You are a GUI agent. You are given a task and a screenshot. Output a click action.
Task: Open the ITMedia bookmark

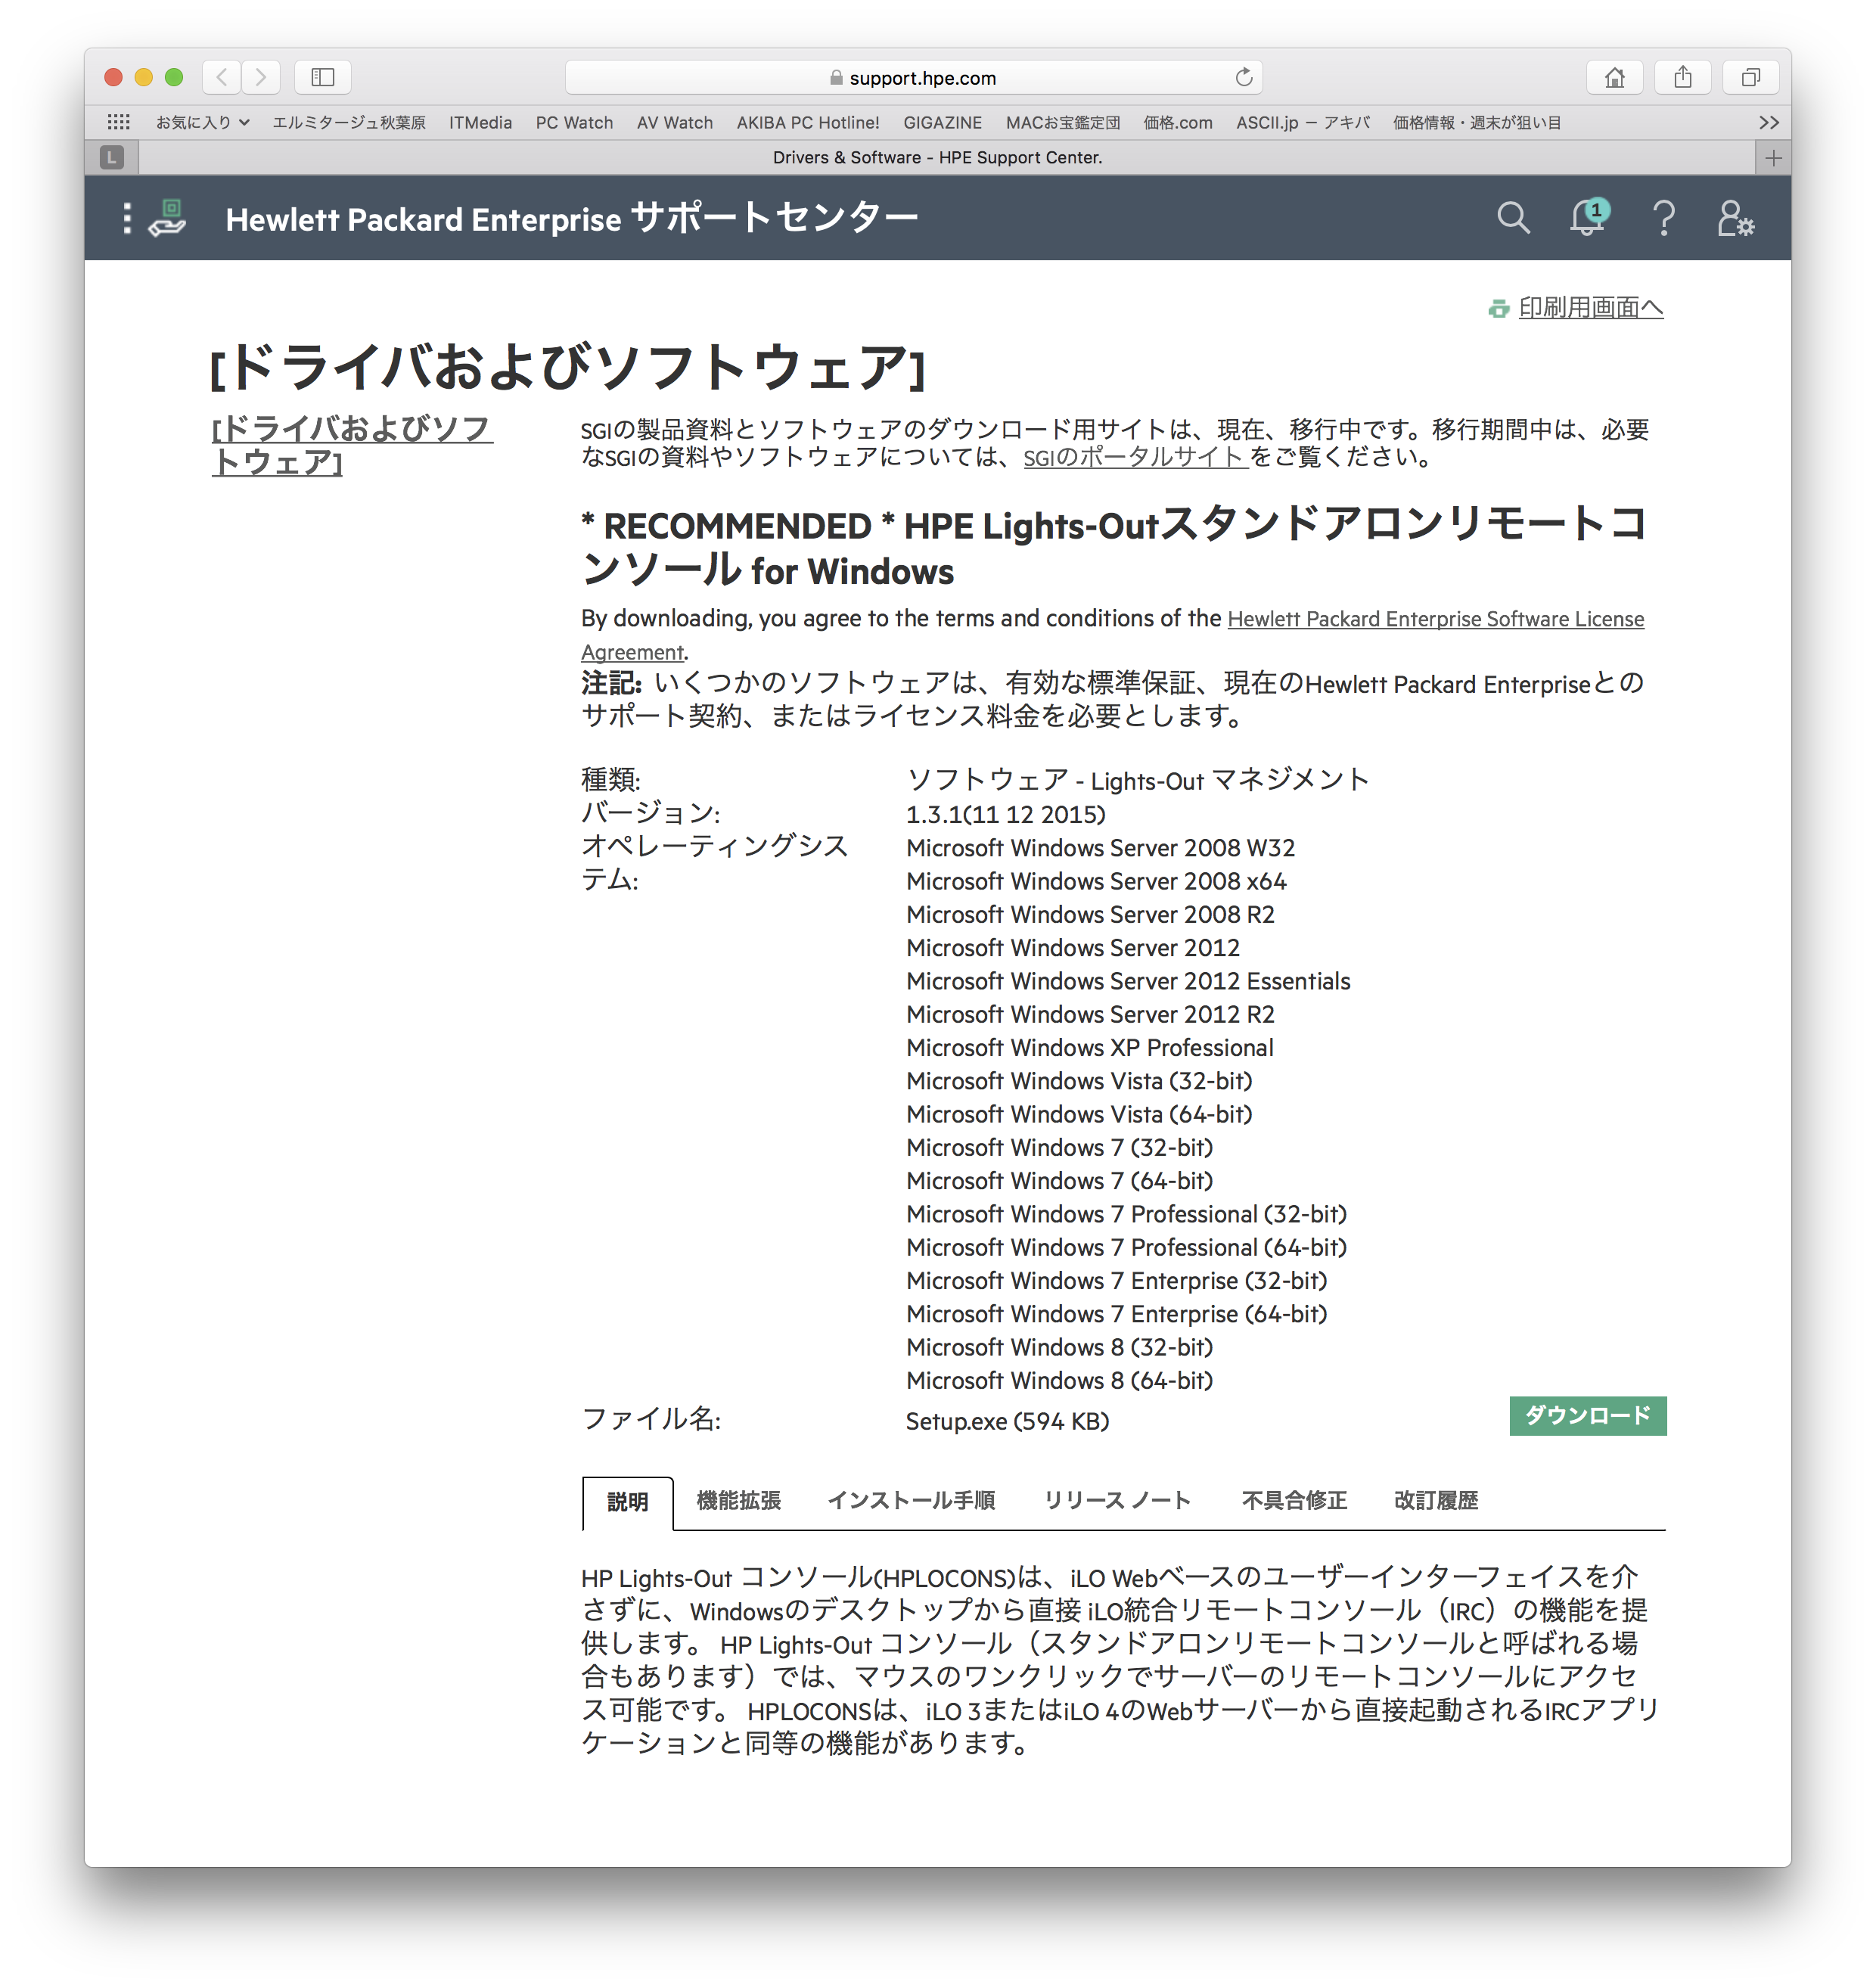tap(480, 122)
